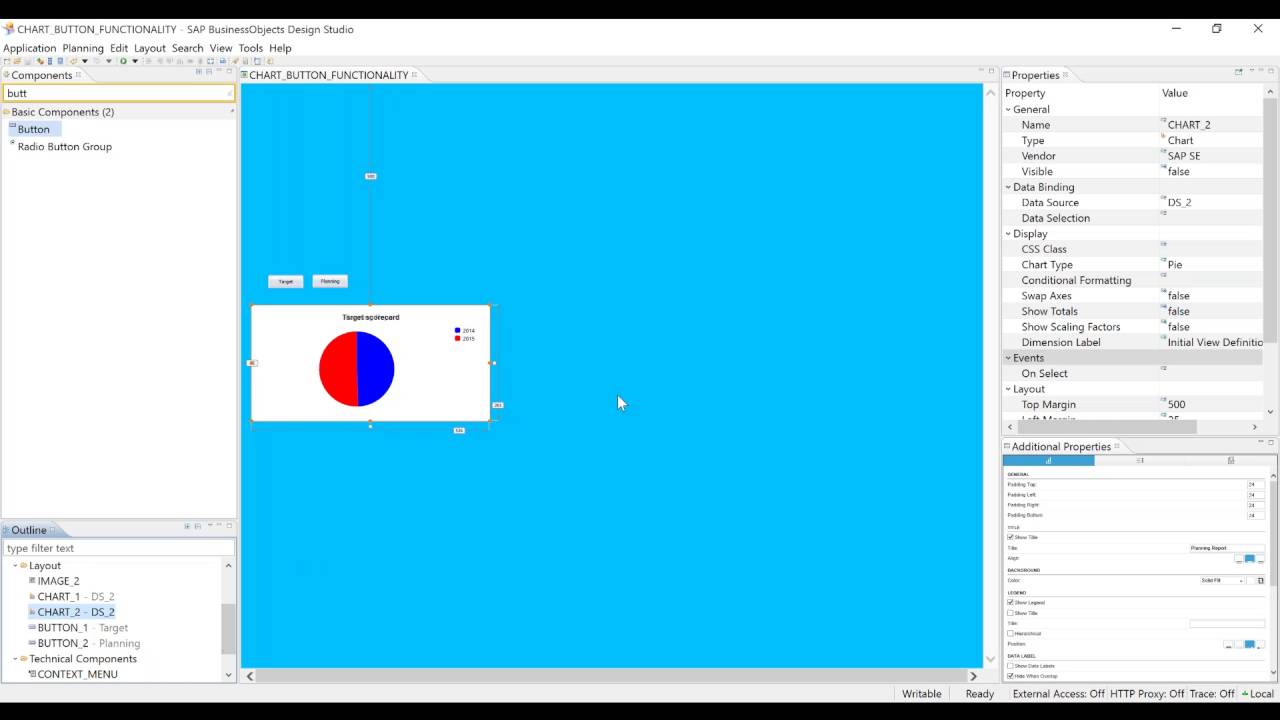The height and width of the screenshot is (720, 1280).
Task: Select the Button component icon in Components list
Action: 13,128
